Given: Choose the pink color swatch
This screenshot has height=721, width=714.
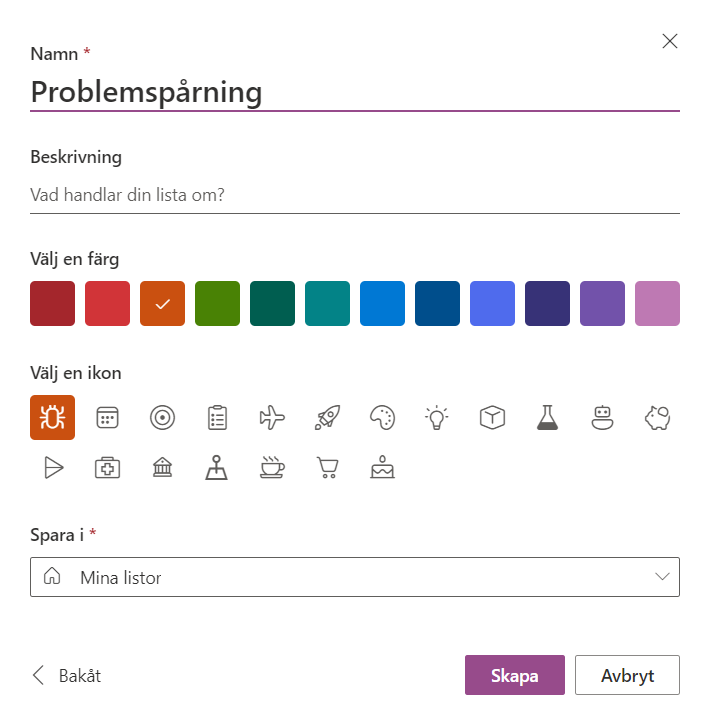Looking at the screenshot, I should (x=657, y=303).
